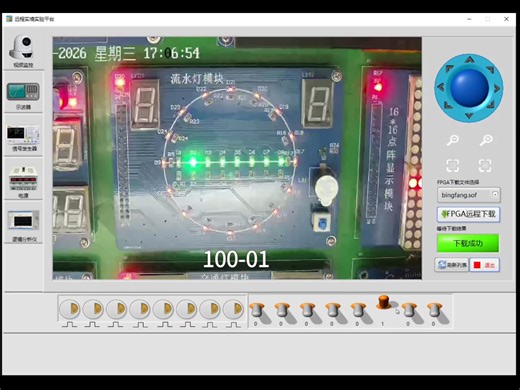Flip the eighth toggle switch on
Screen dimensions: 520x390
coord(434,310)
